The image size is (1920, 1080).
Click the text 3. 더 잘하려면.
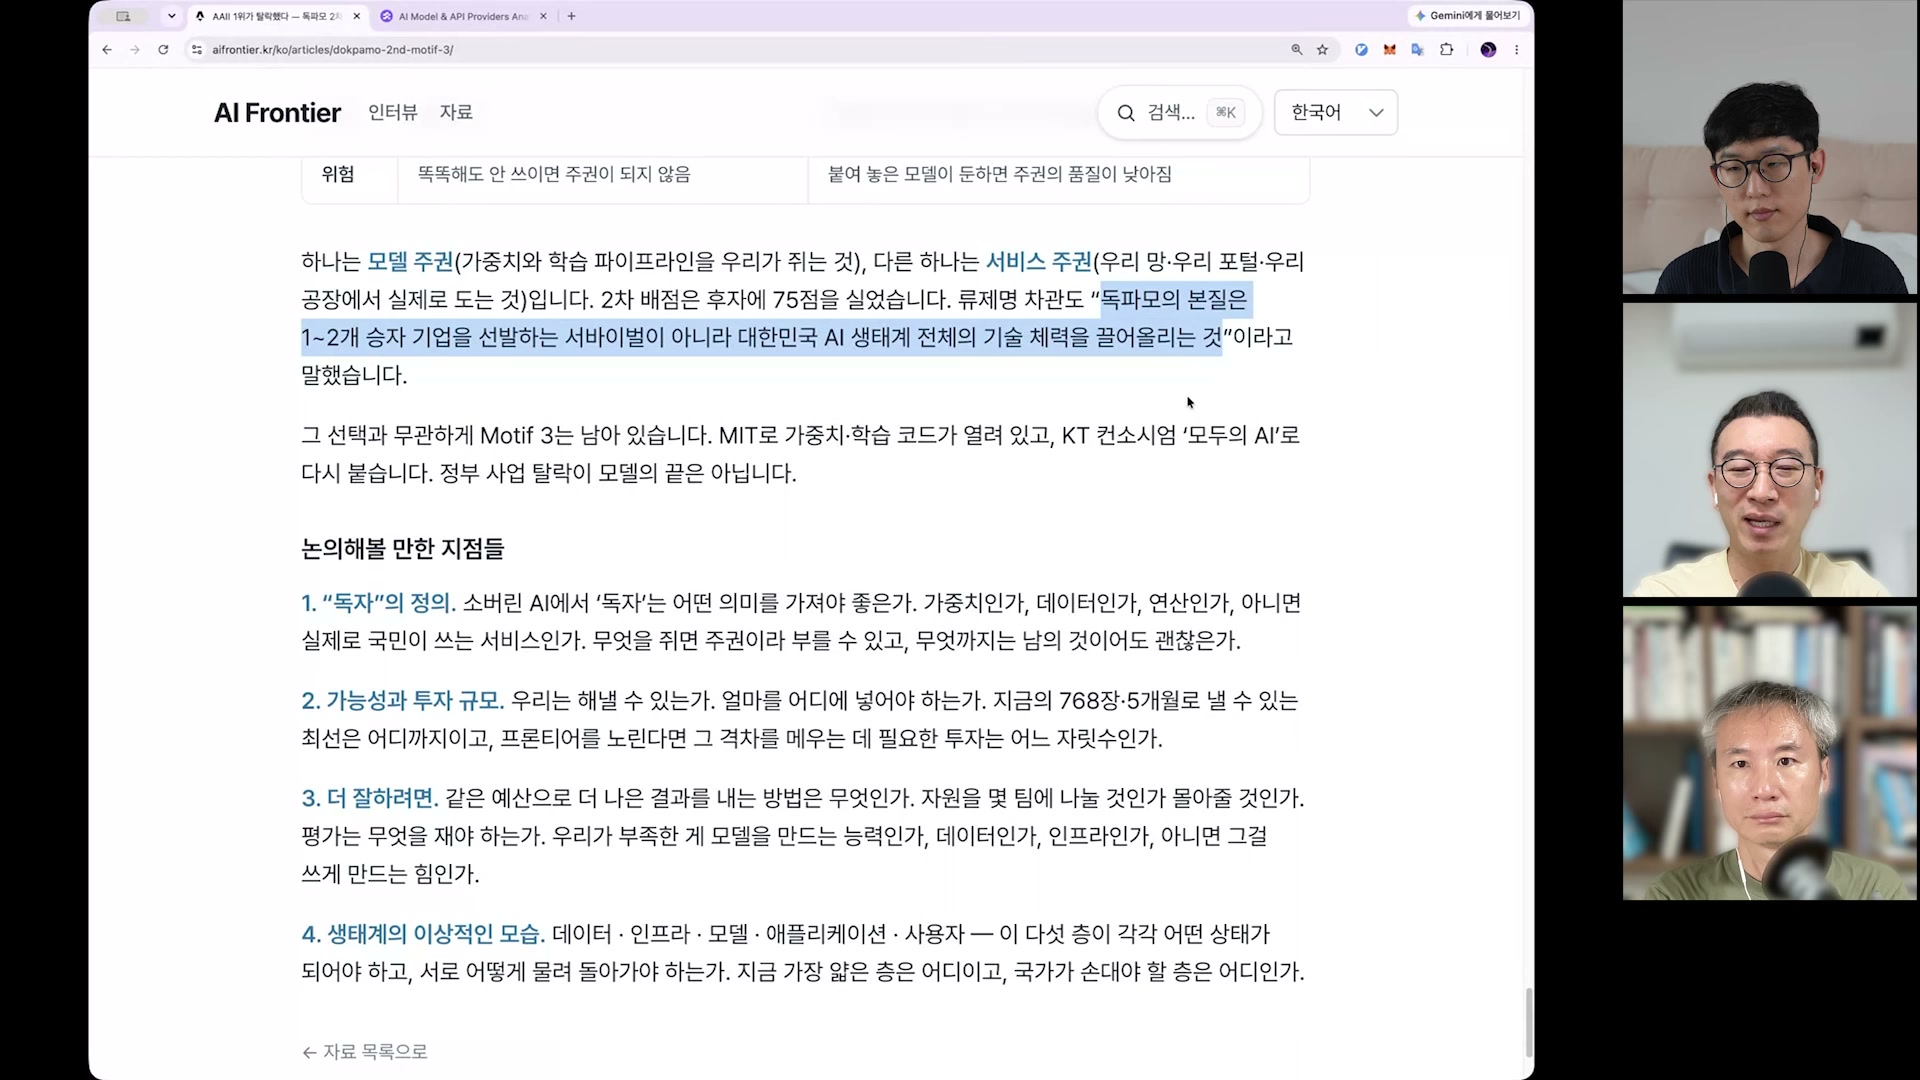pyautogui.click(x=370, y=798)
